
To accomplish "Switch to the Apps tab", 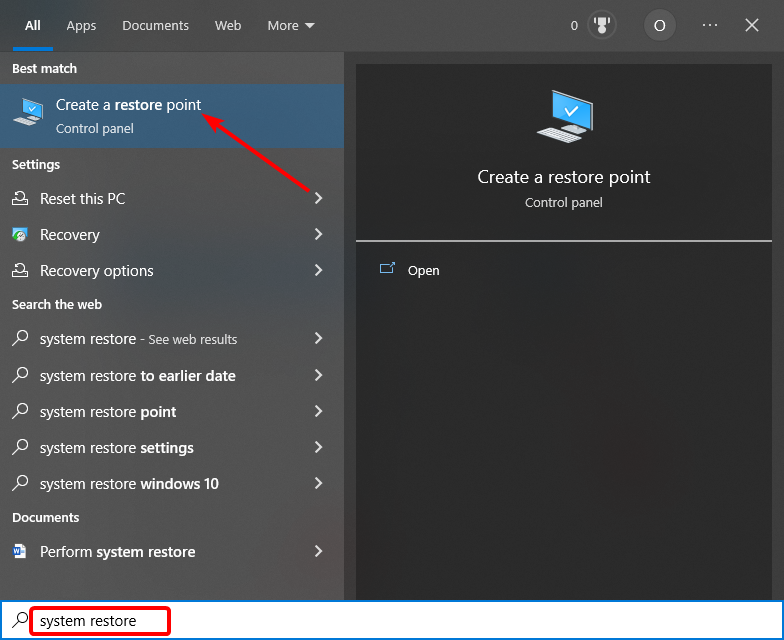I will pyautogui.click(x=81, y=26).
